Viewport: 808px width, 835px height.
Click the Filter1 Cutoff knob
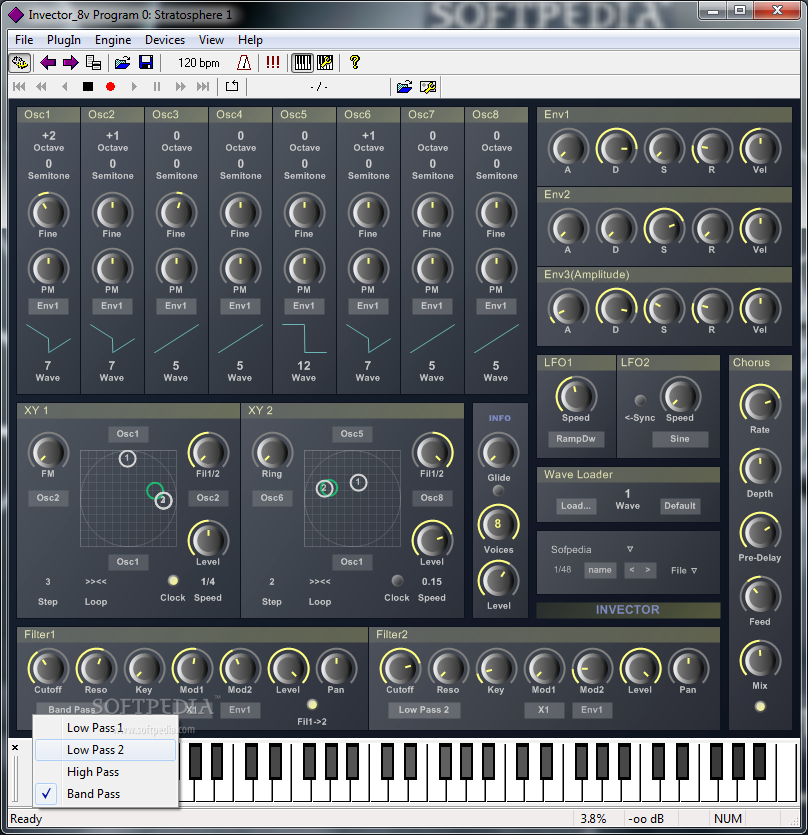pos(47,667)
